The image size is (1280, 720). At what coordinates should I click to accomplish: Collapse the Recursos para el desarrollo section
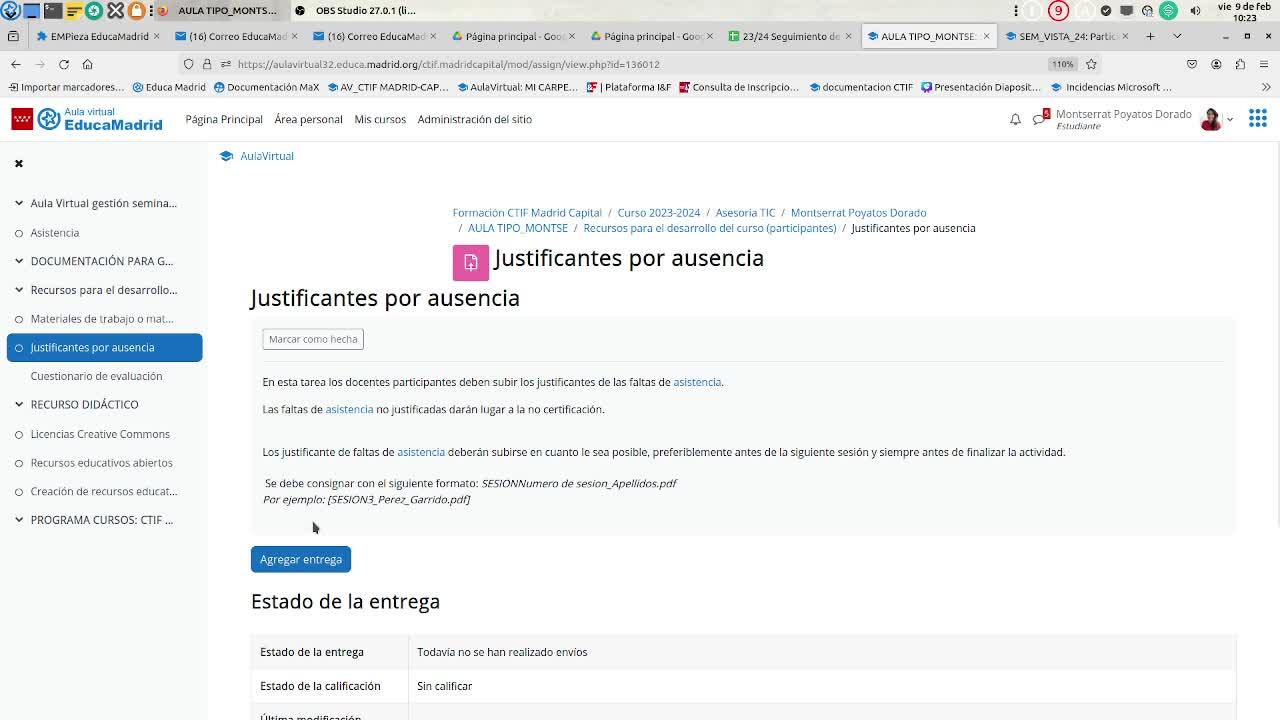click(x=19, y=290)
